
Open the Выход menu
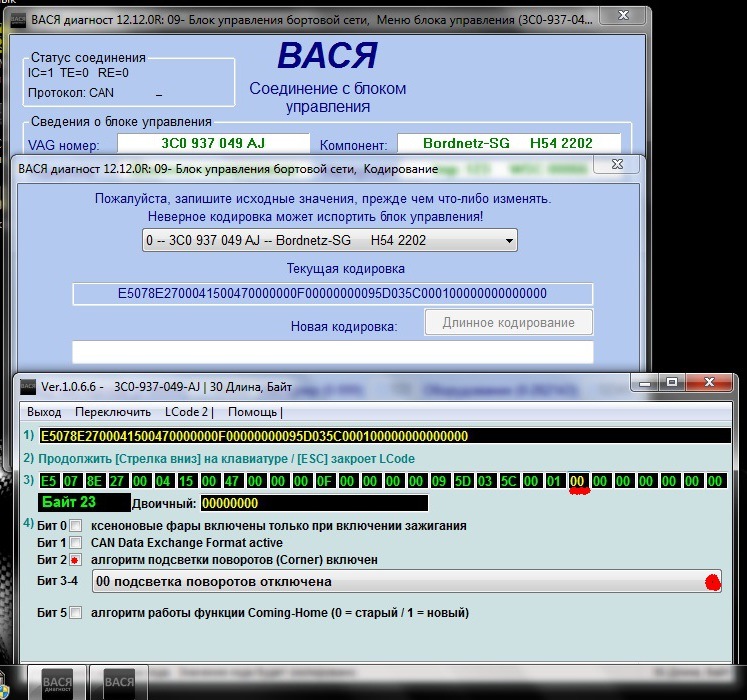(x=44, y=412)
